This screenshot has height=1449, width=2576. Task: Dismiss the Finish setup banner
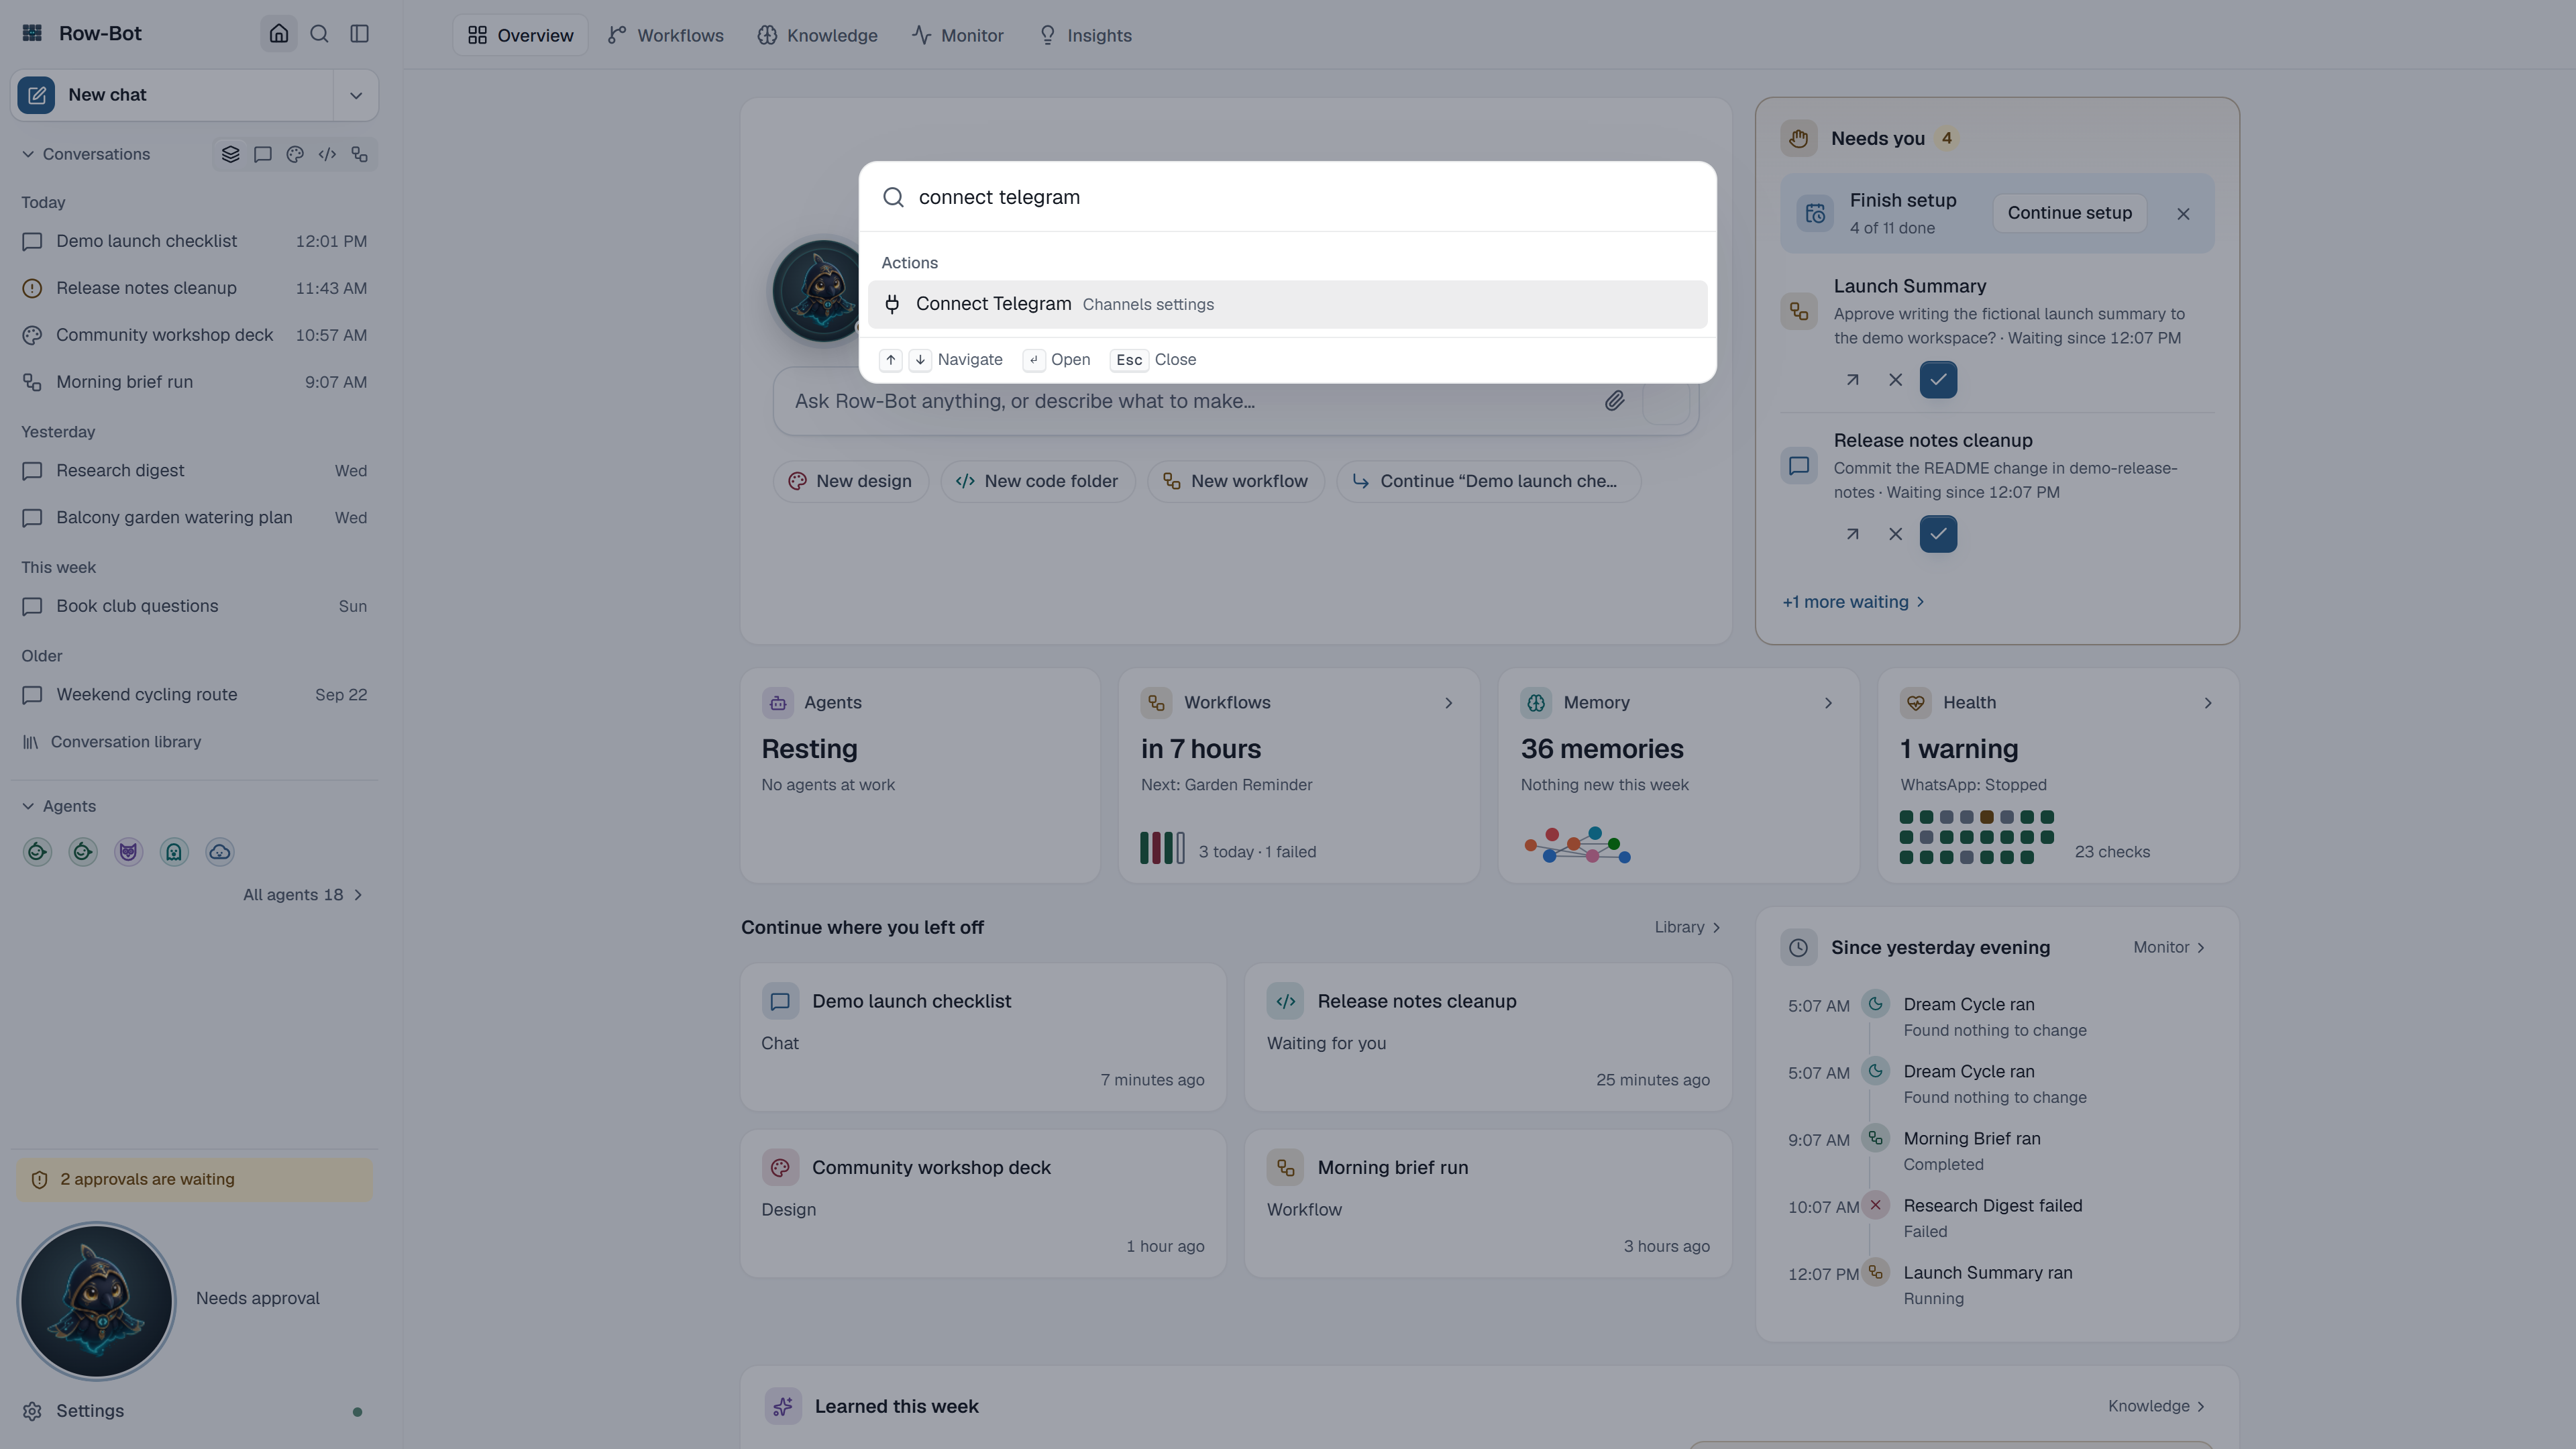coord(2183,214)
